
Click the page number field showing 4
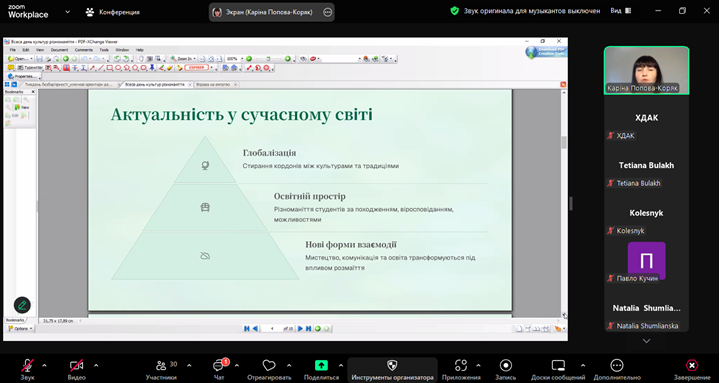[272, 328]
